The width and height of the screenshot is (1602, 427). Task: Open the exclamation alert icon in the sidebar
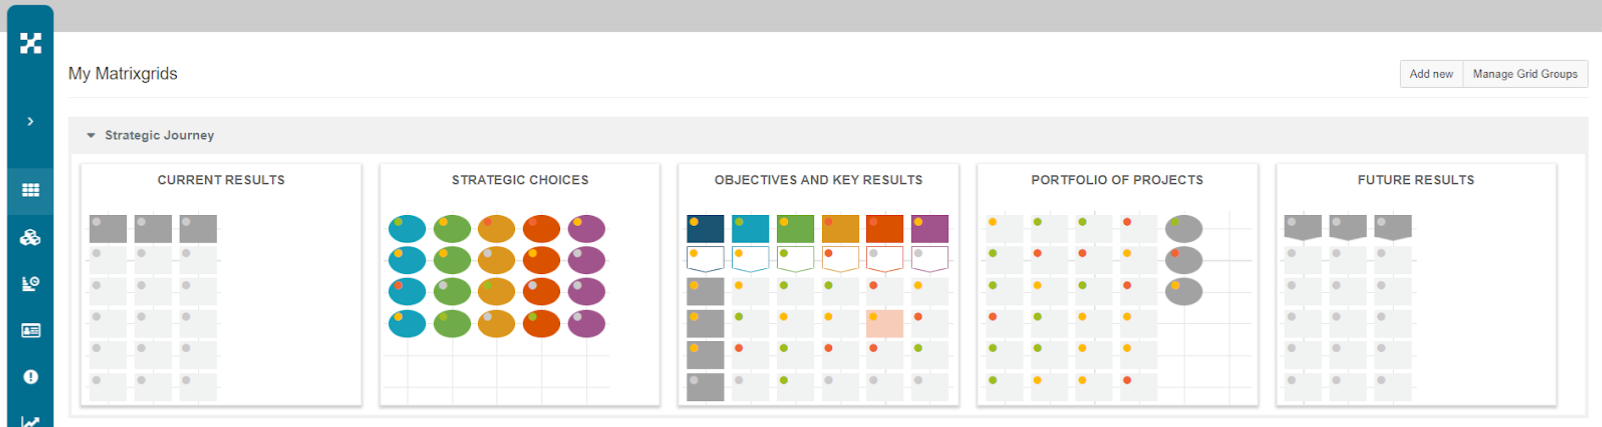click(31, 377)
